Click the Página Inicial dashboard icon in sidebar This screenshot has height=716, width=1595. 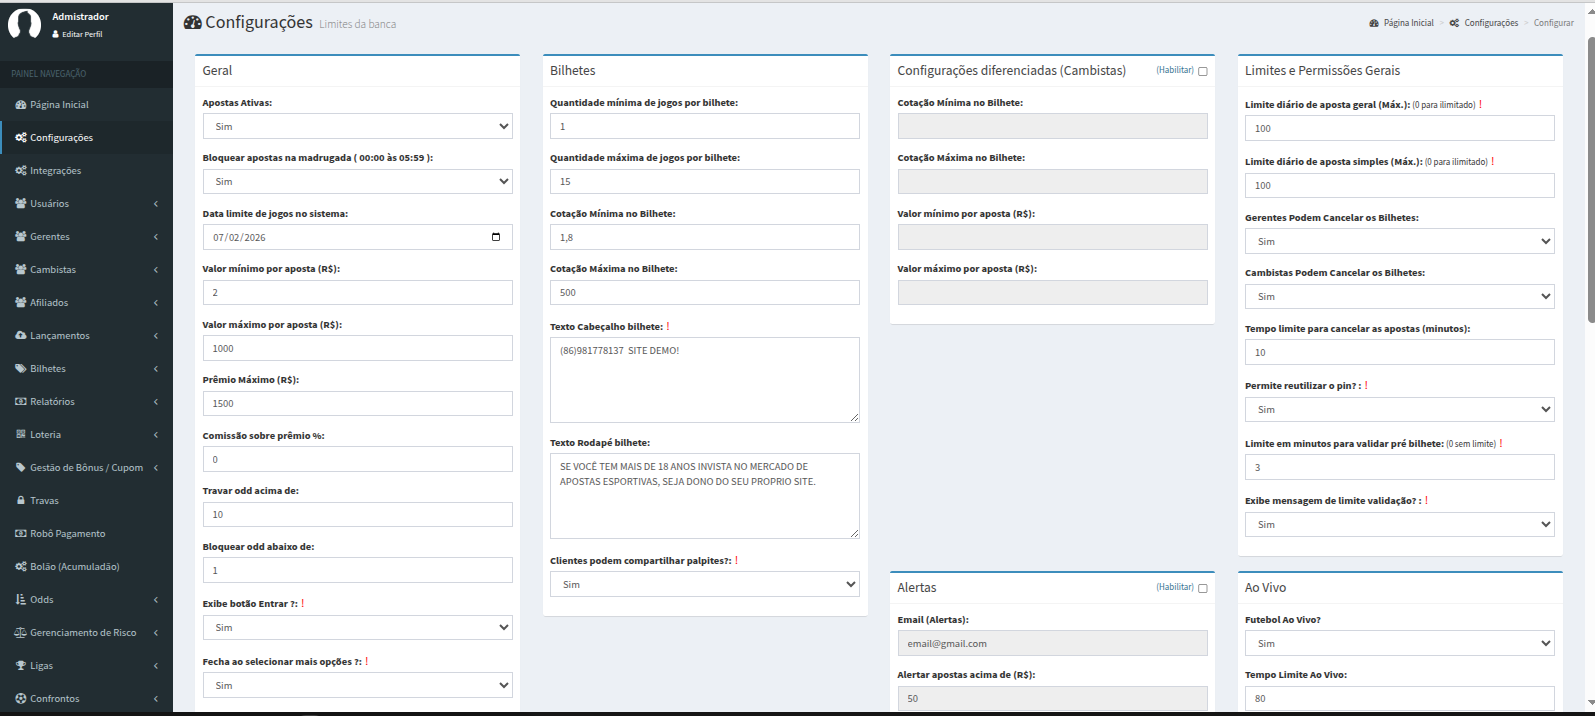[x=21, y=105]
